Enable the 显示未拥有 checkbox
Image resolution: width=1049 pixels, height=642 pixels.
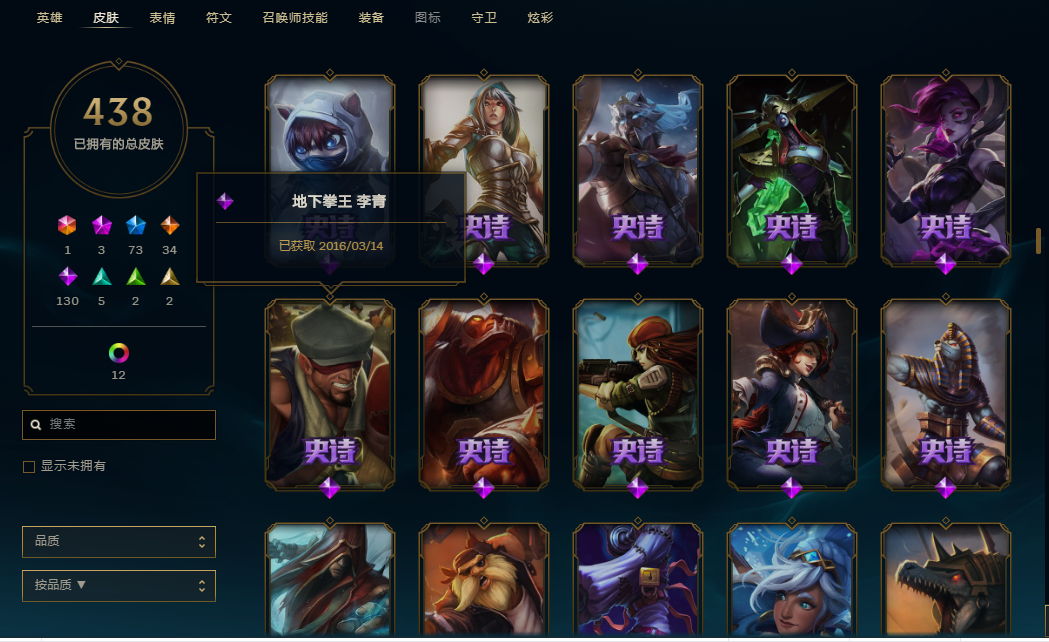click(x=29, y=467)
